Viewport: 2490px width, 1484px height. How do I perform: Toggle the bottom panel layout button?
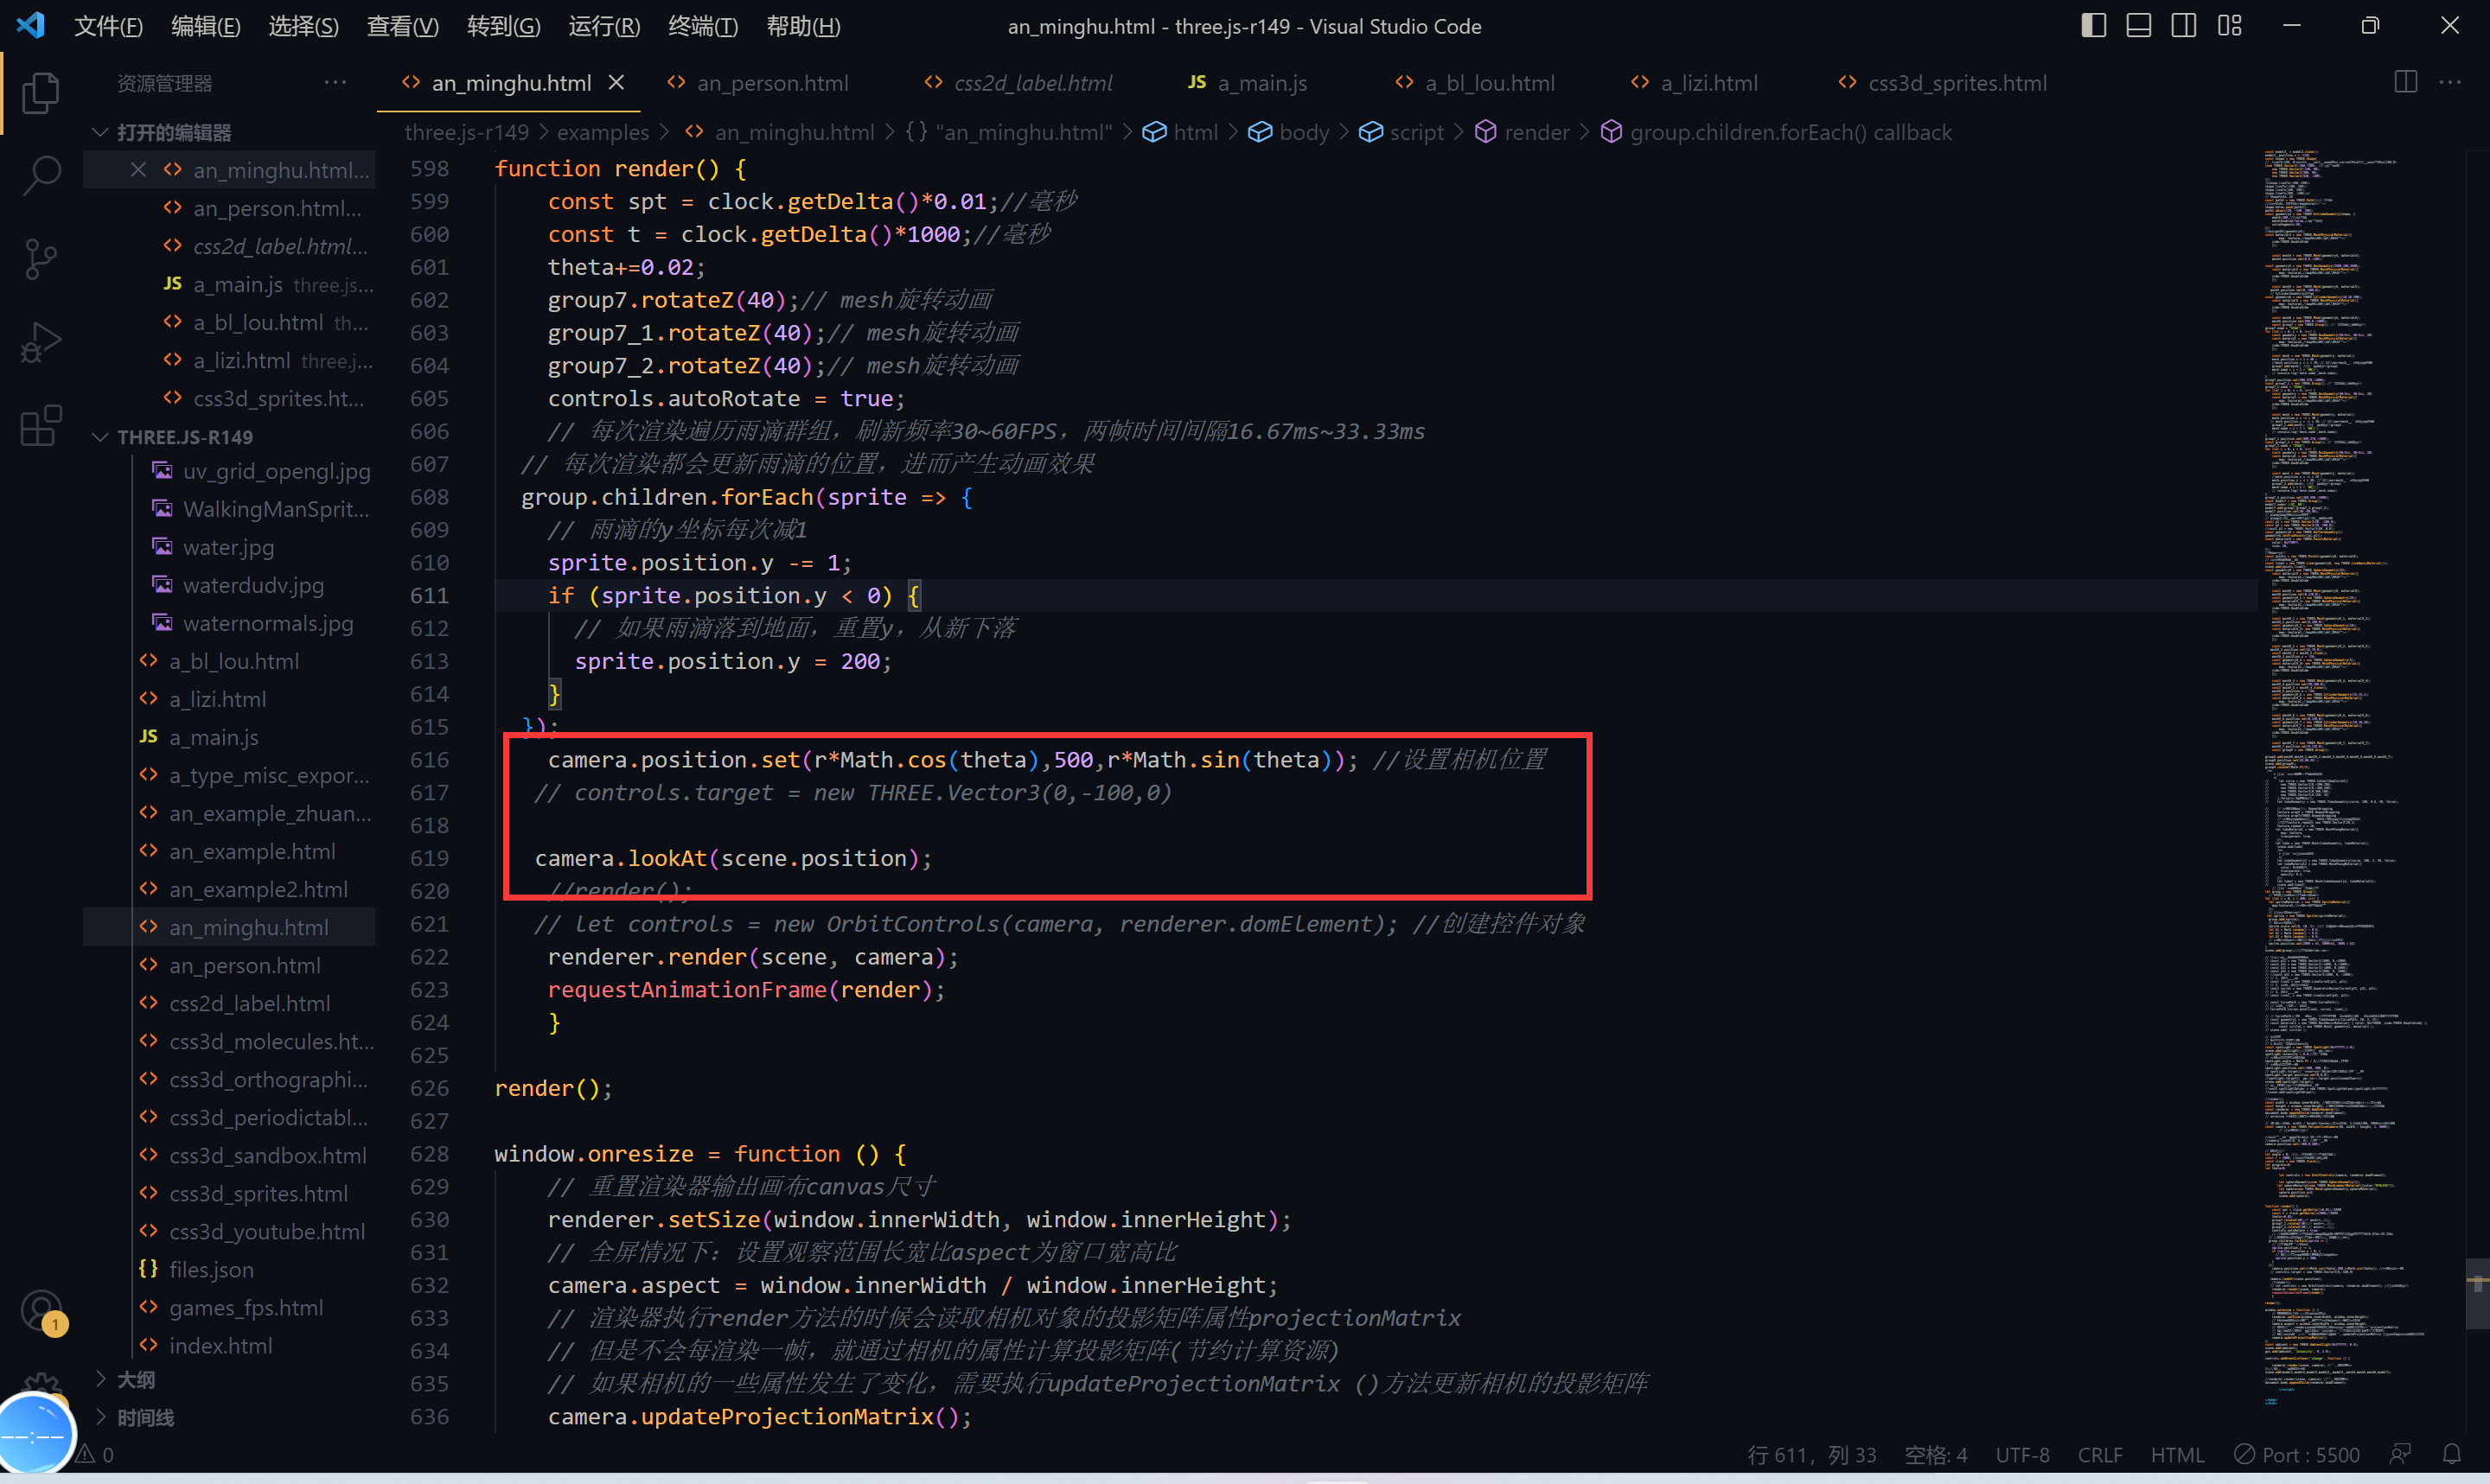pos(2138,26)
